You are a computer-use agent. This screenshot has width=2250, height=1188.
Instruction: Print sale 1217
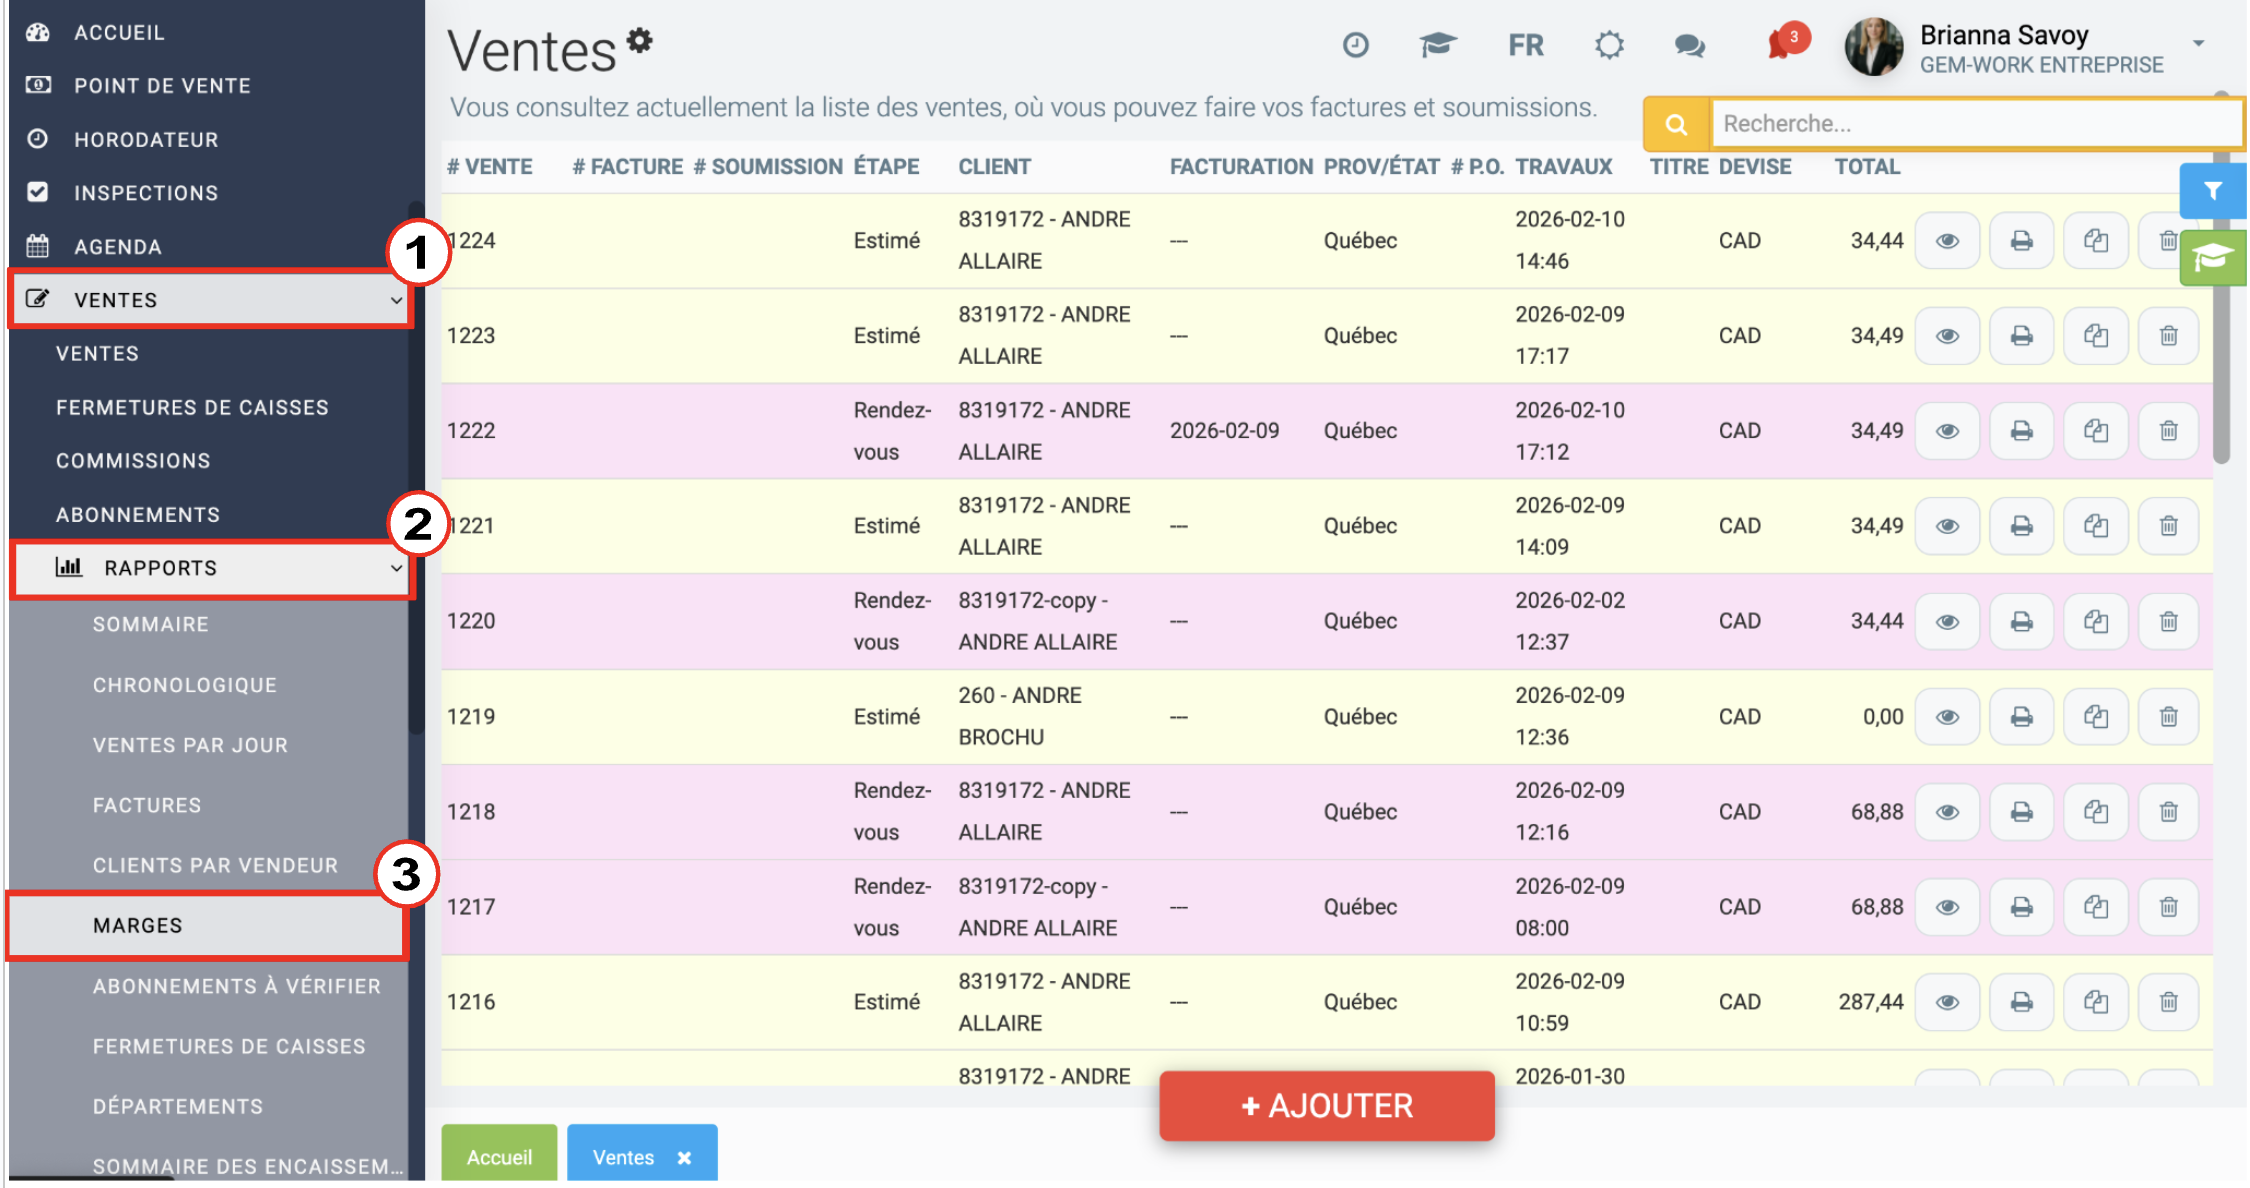(2021, 907)
